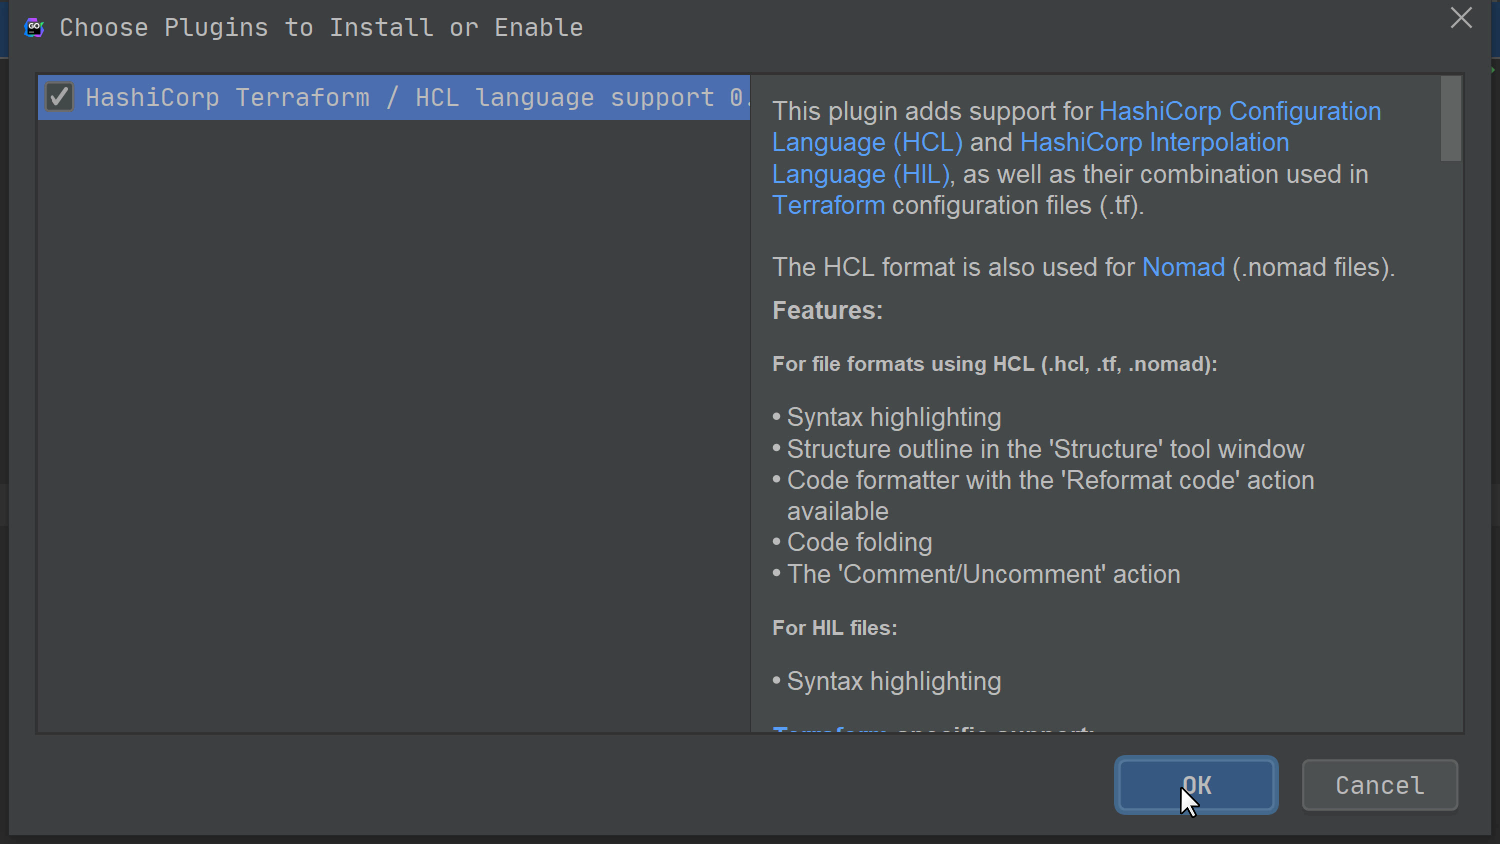
Task: Click the 'Structure outline' bullet text
Action: click(x=1045, y=449)
